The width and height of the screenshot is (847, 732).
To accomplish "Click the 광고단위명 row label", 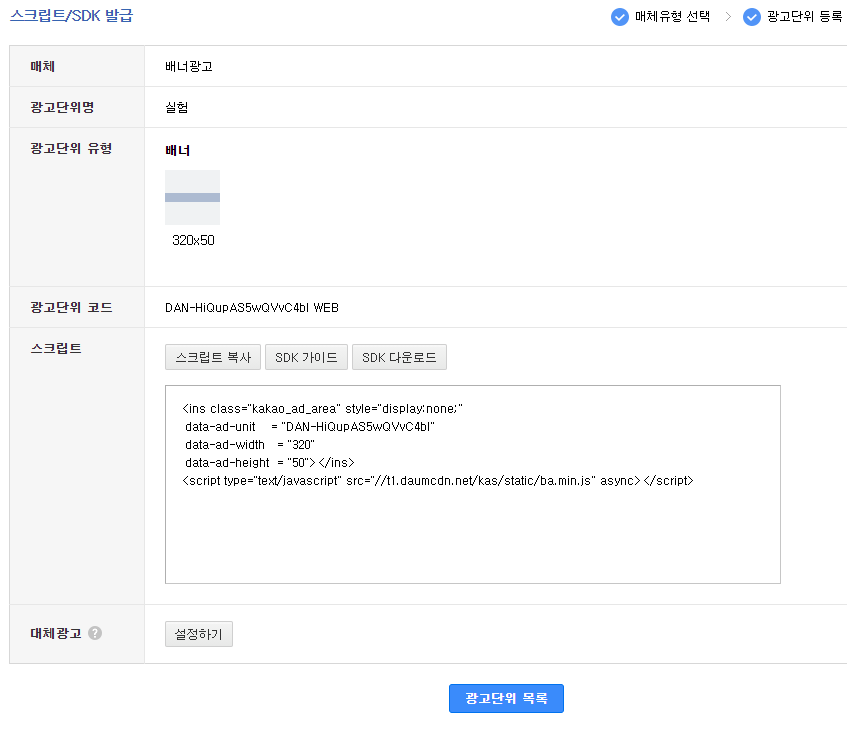I will (x=62, y=107).
